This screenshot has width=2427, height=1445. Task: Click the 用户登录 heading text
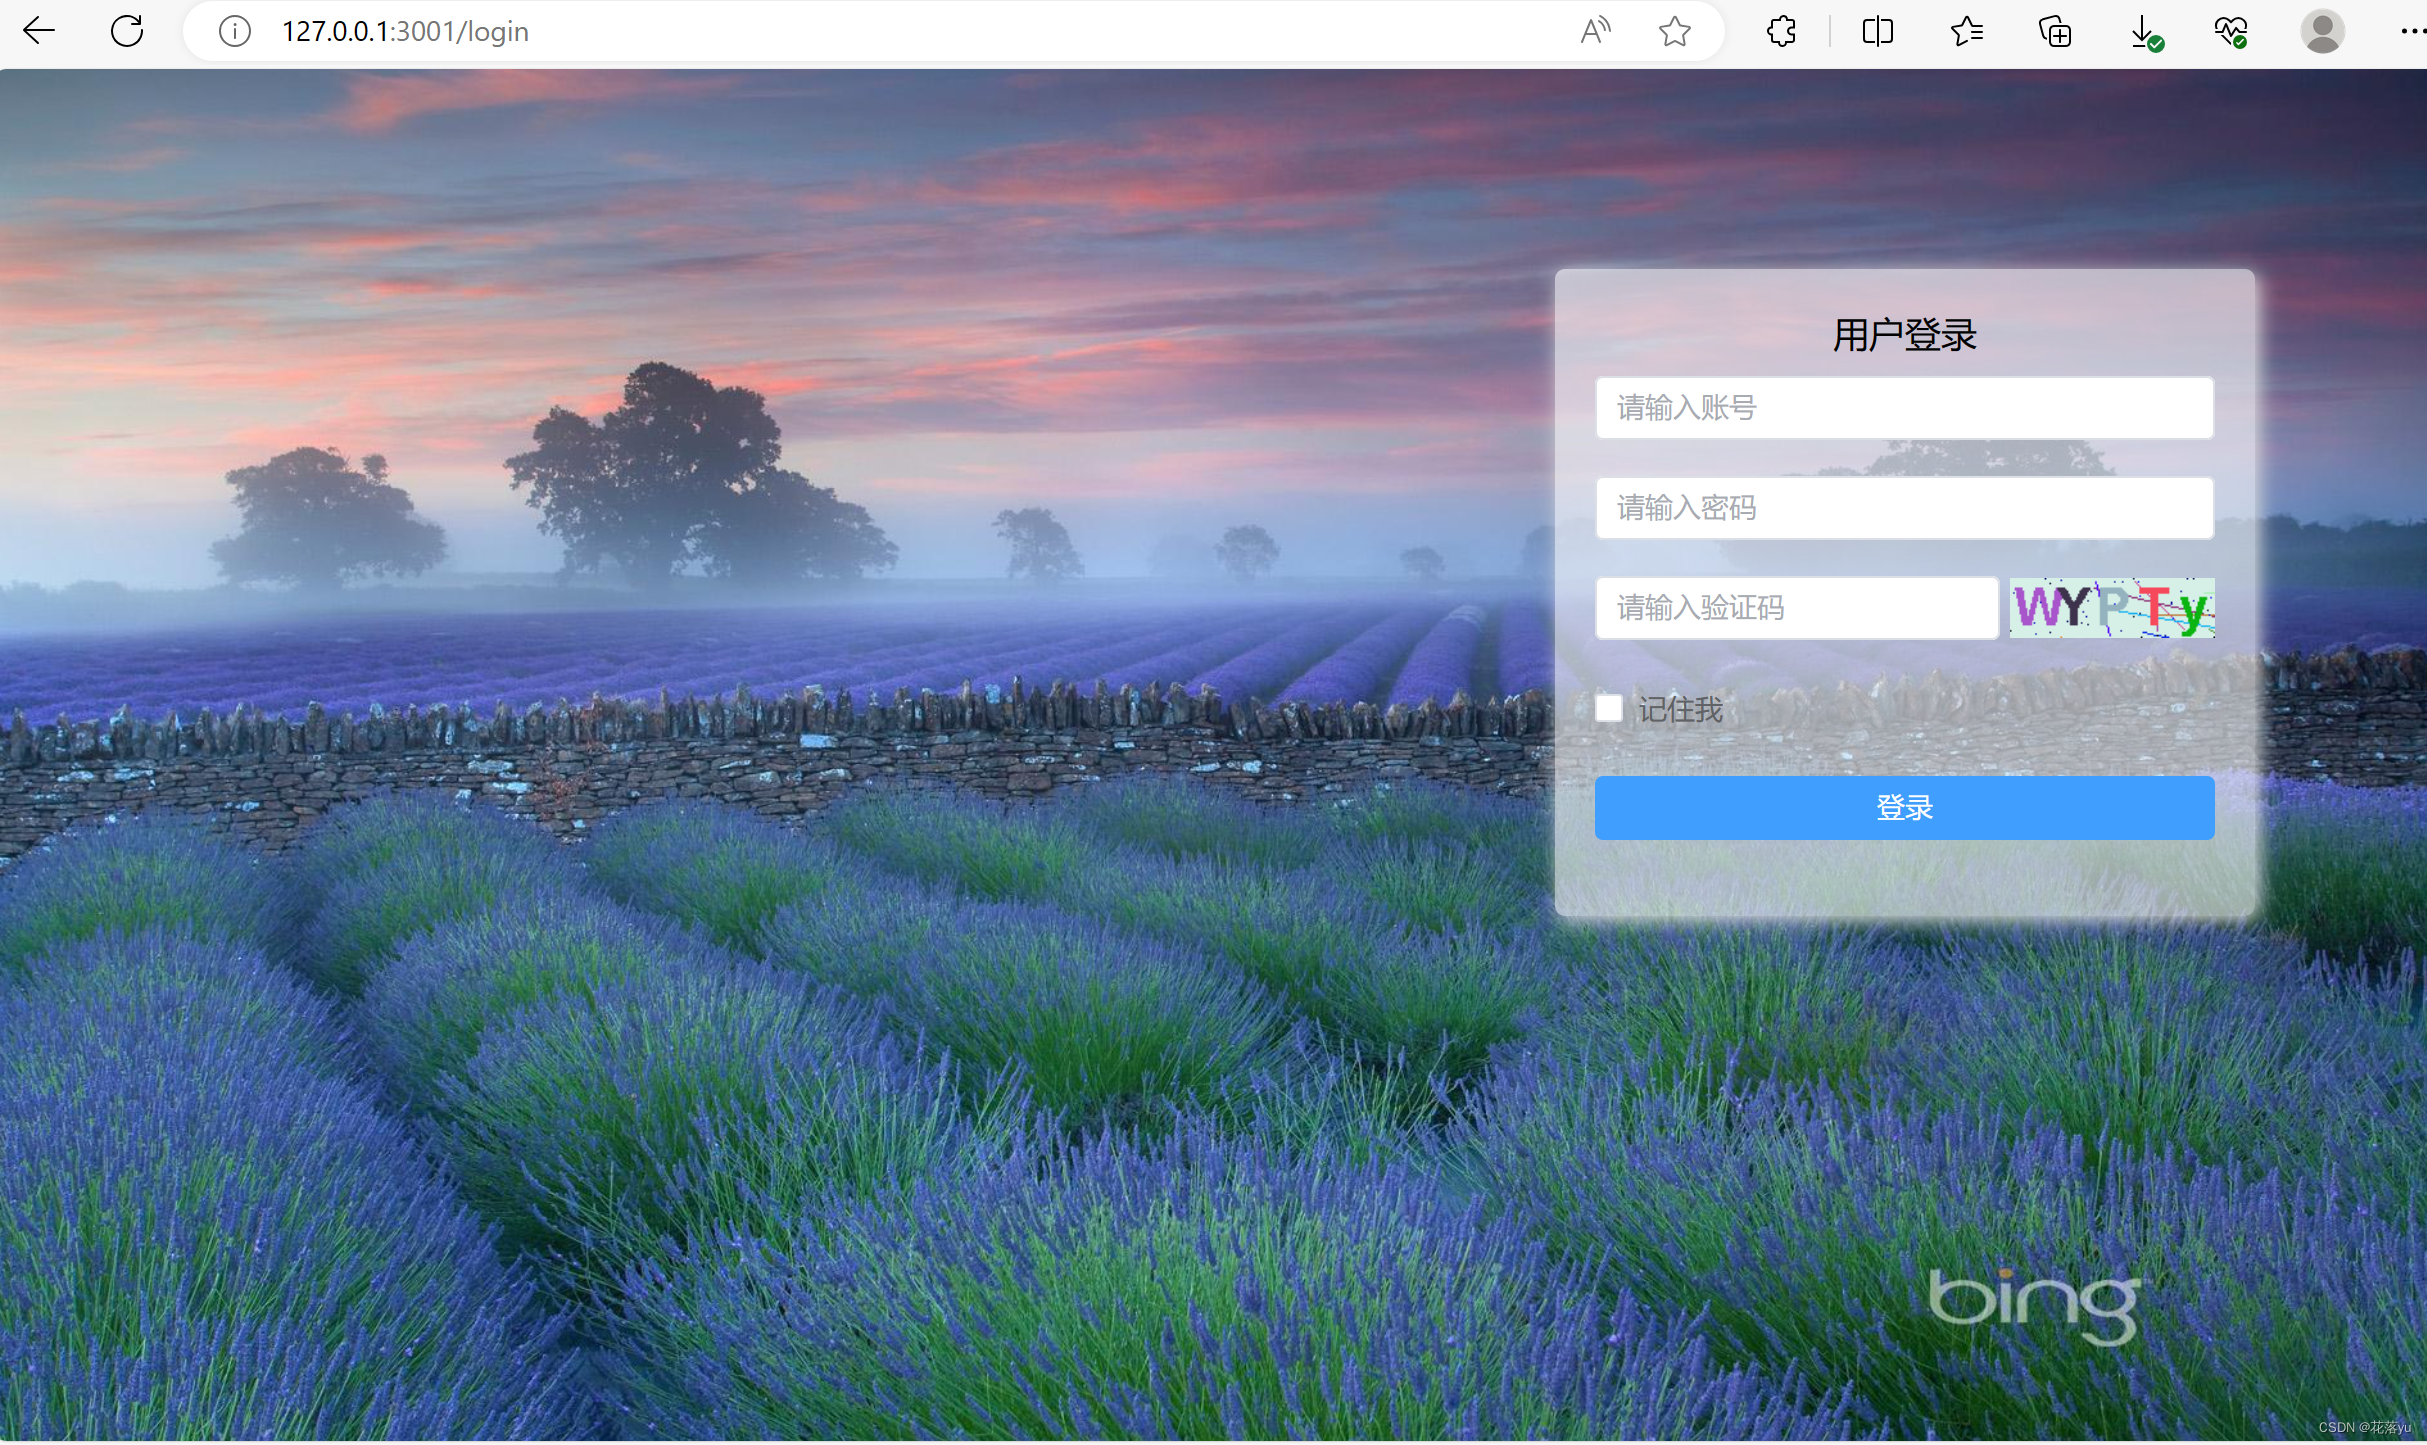(1904, 335)
